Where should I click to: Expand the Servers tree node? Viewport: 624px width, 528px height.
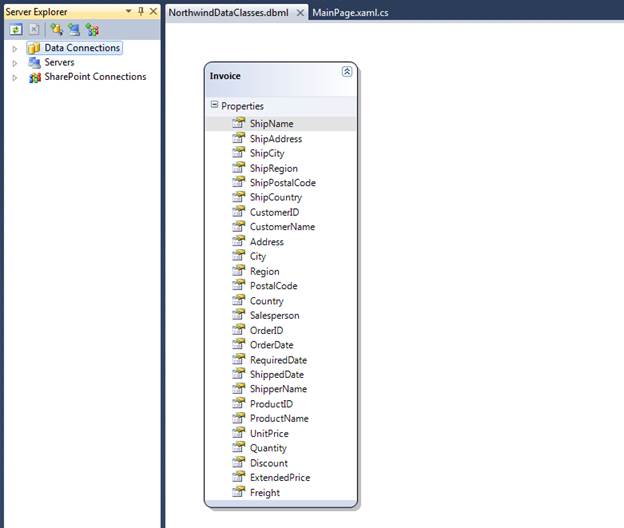[x=15, y=63]
